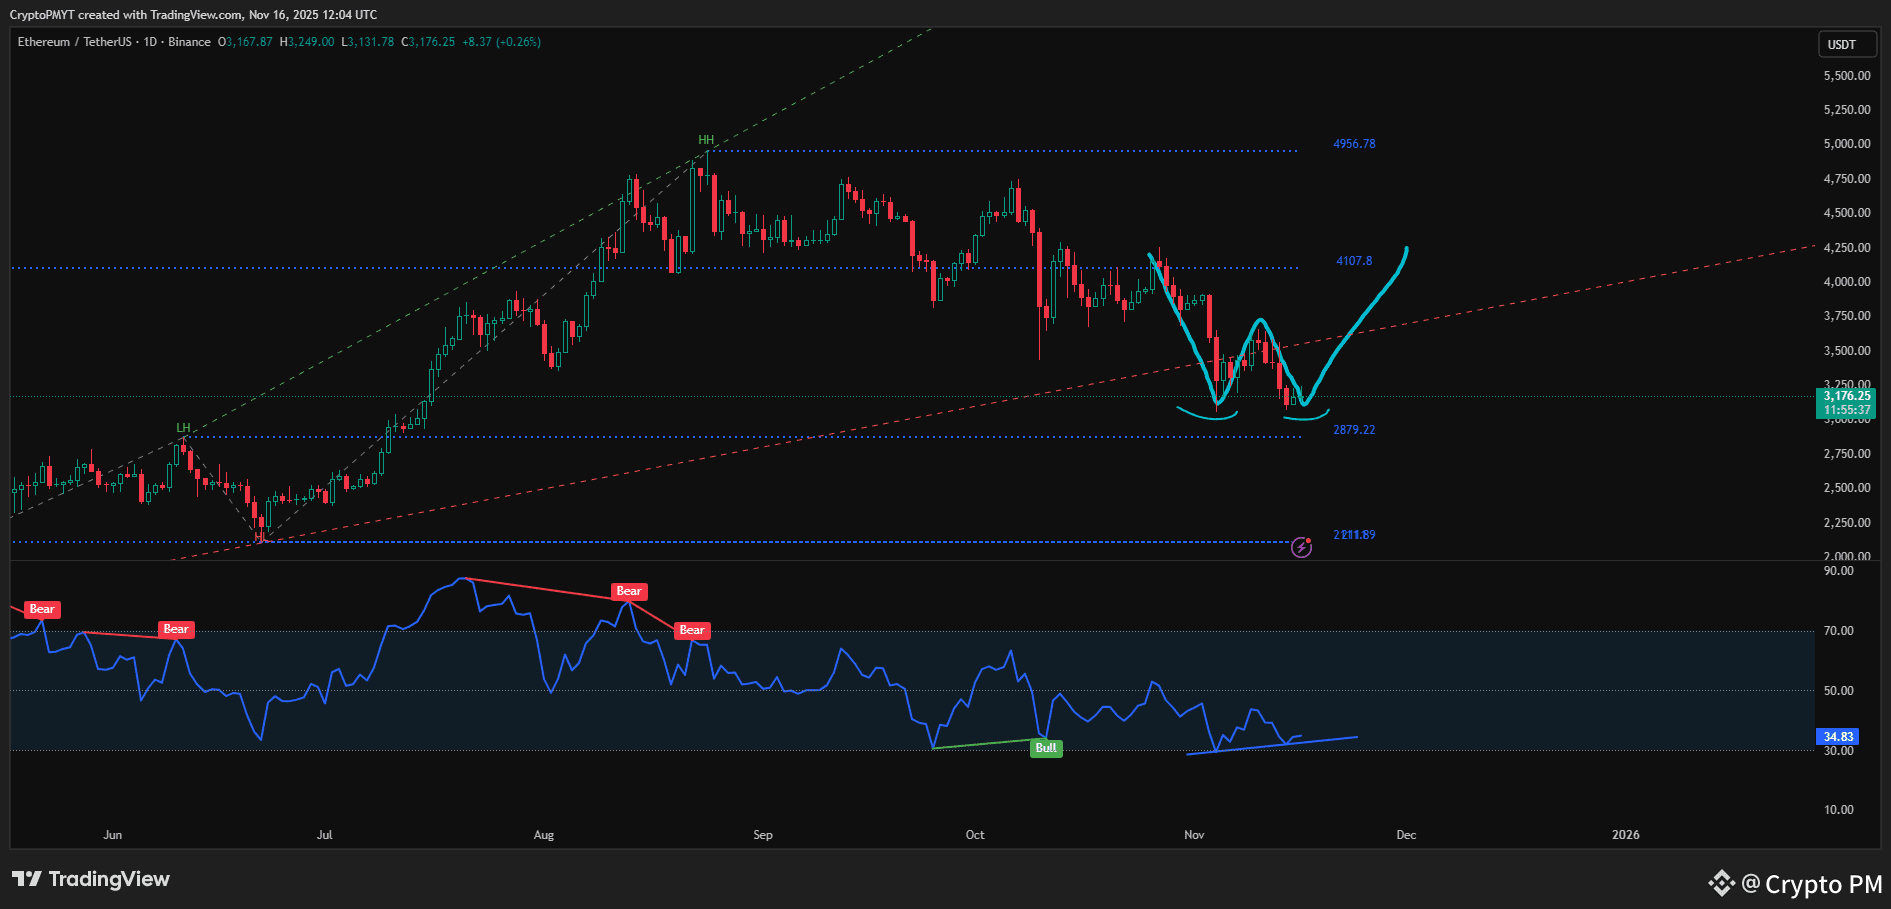Select the USDT currency button in the top-right

pyautogui.click(x=1847, y=44)
